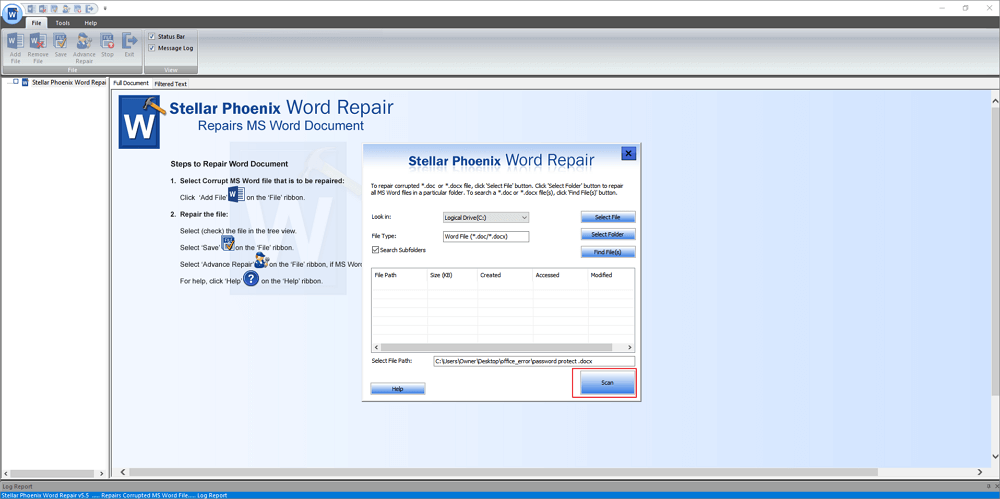This screenshot has width=1000, height=499.
Task: Click the Remove File ribbon icon
Action: [x=38, y=46]
